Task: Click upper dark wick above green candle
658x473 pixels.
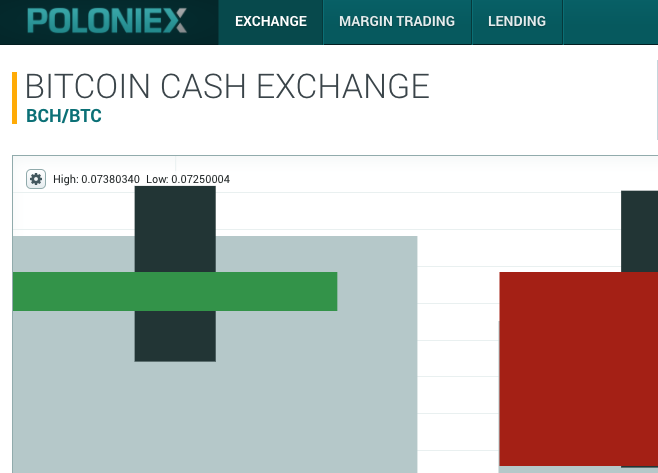Action: pos(175,229)
